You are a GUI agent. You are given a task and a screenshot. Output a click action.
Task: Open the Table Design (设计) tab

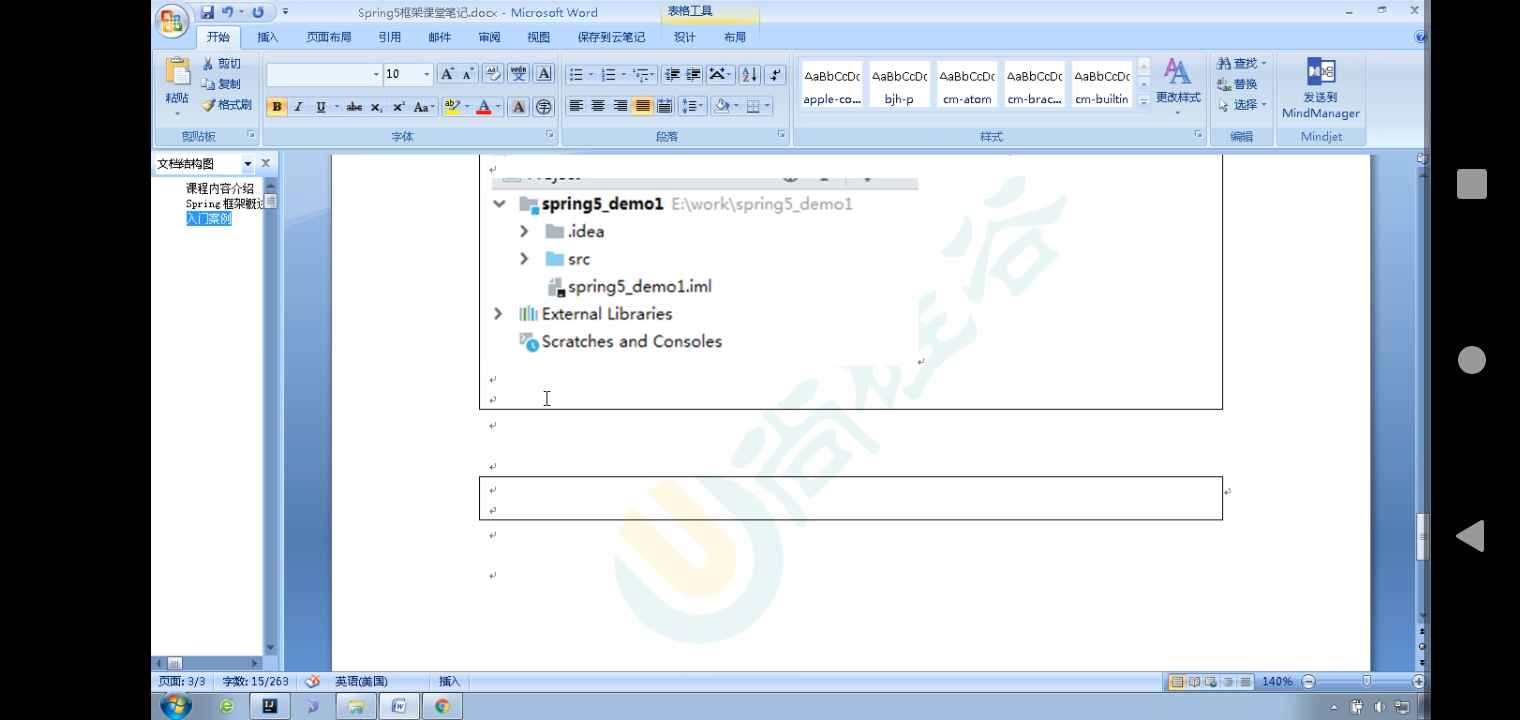685,37
